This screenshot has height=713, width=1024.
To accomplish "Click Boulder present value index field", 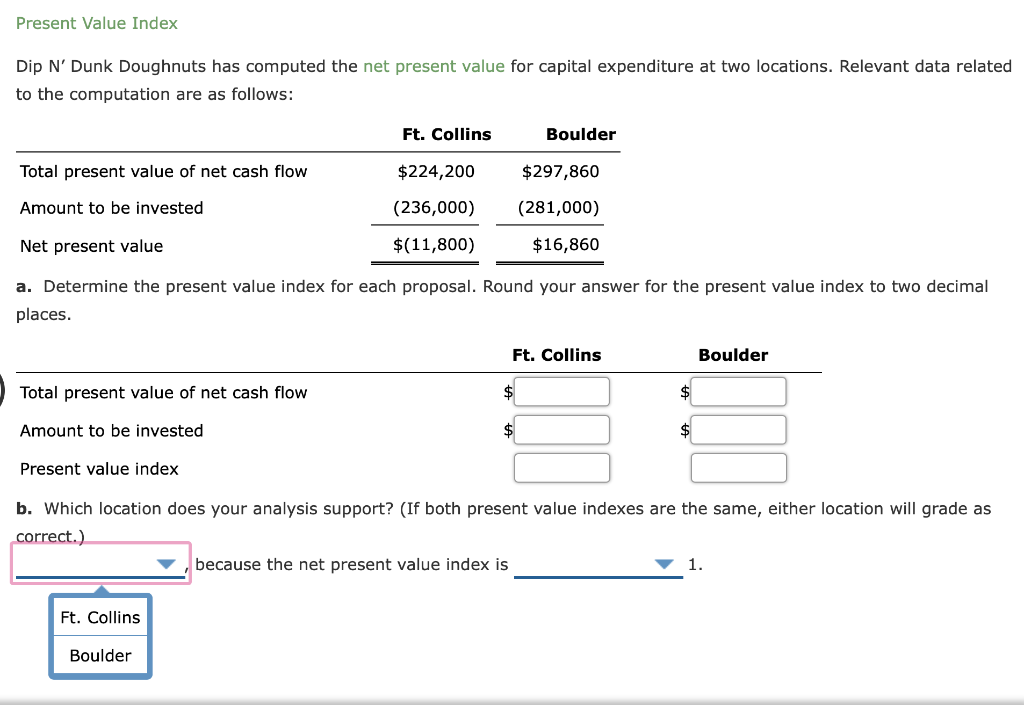I will [x=739, y=467].
